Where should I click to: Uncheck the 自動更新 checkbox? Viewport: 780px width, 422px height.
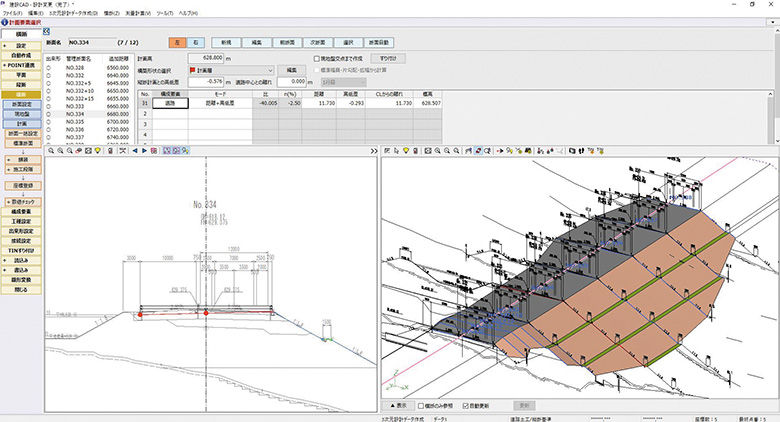point(466,406)
